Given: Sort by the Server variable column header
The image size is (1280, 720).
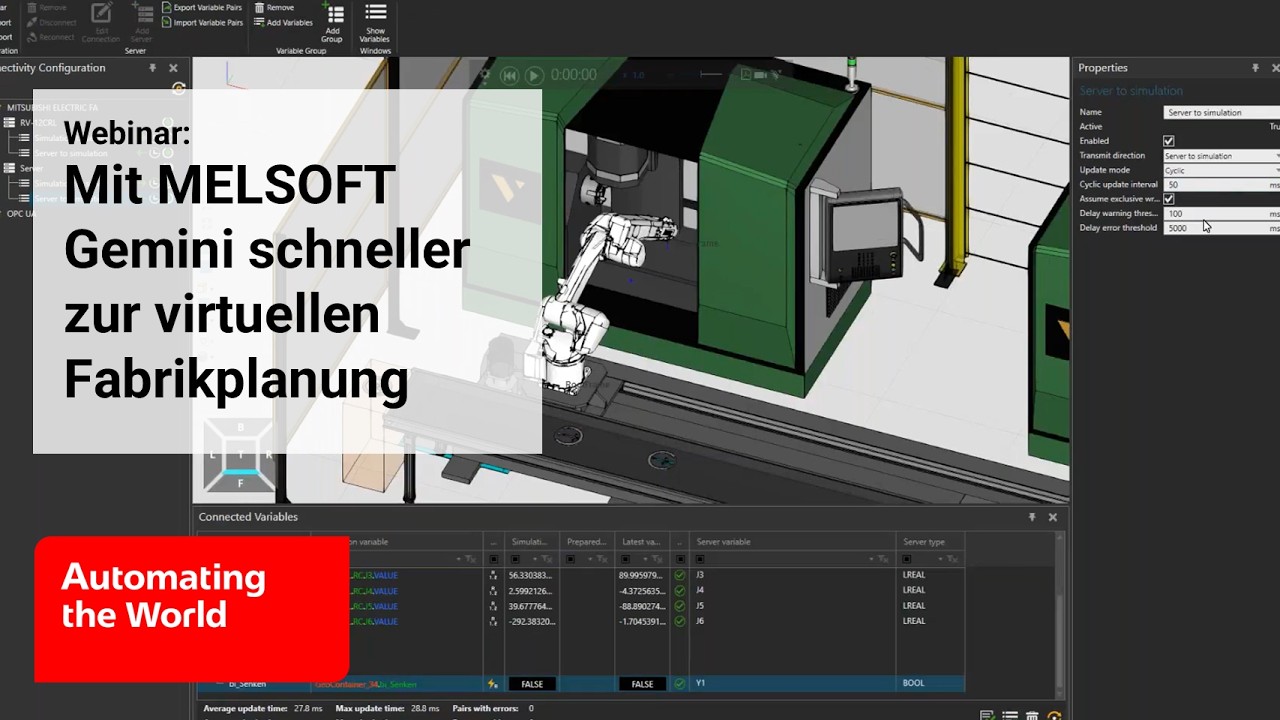Looking at the screenshot, I should (x=793, y=542).
